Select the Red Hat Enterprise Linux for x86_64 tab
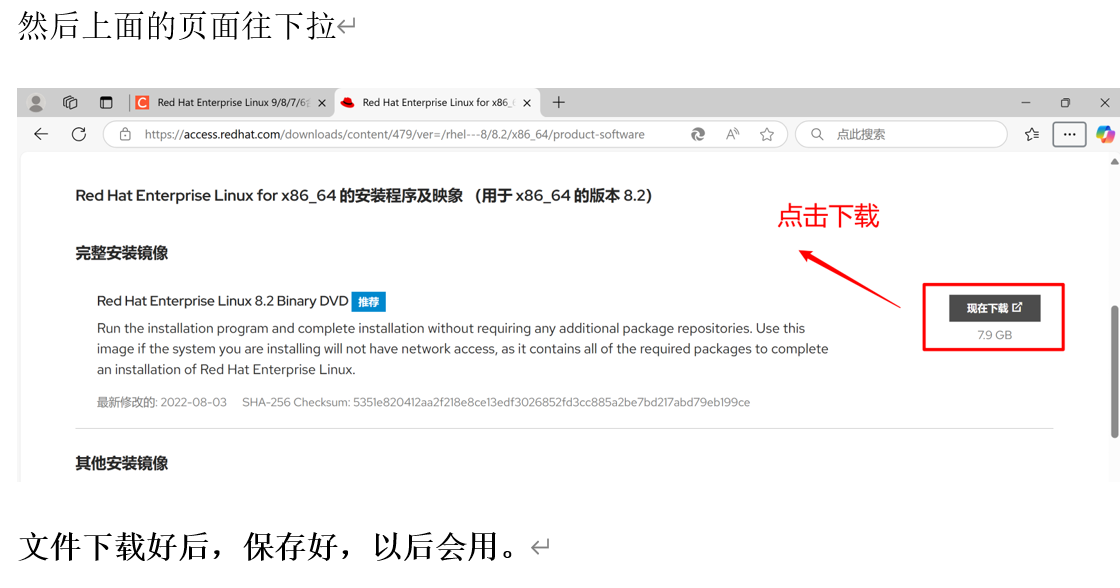The image size is (1120, 588). pyautogui.click(x=436, y=103)
